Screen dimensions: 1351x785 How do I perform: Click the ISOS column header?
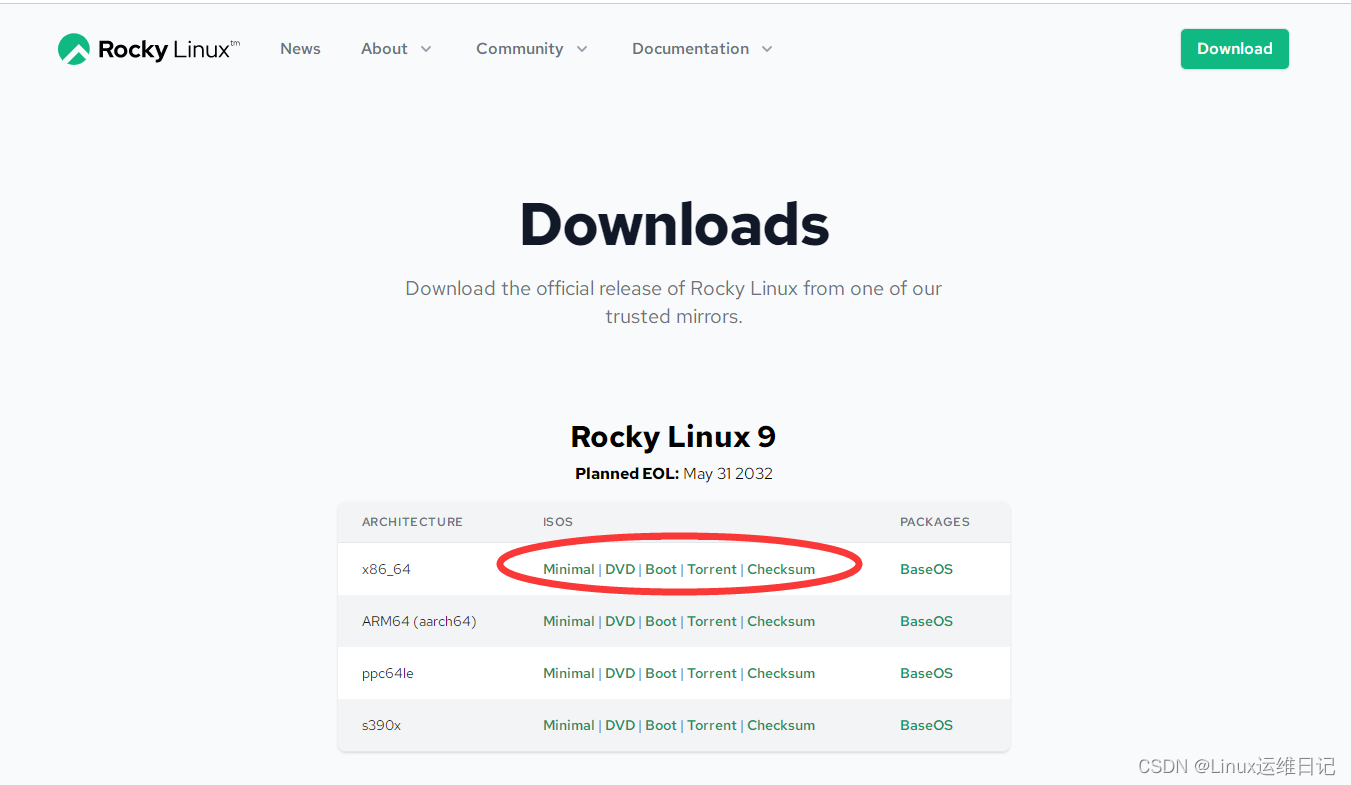coord(558,522)
